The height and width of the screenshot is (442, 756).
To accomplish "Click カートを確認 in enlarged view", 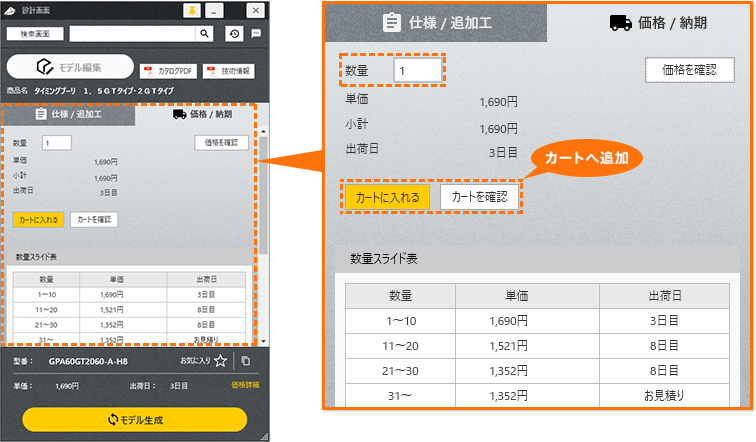I will [481, 197].
